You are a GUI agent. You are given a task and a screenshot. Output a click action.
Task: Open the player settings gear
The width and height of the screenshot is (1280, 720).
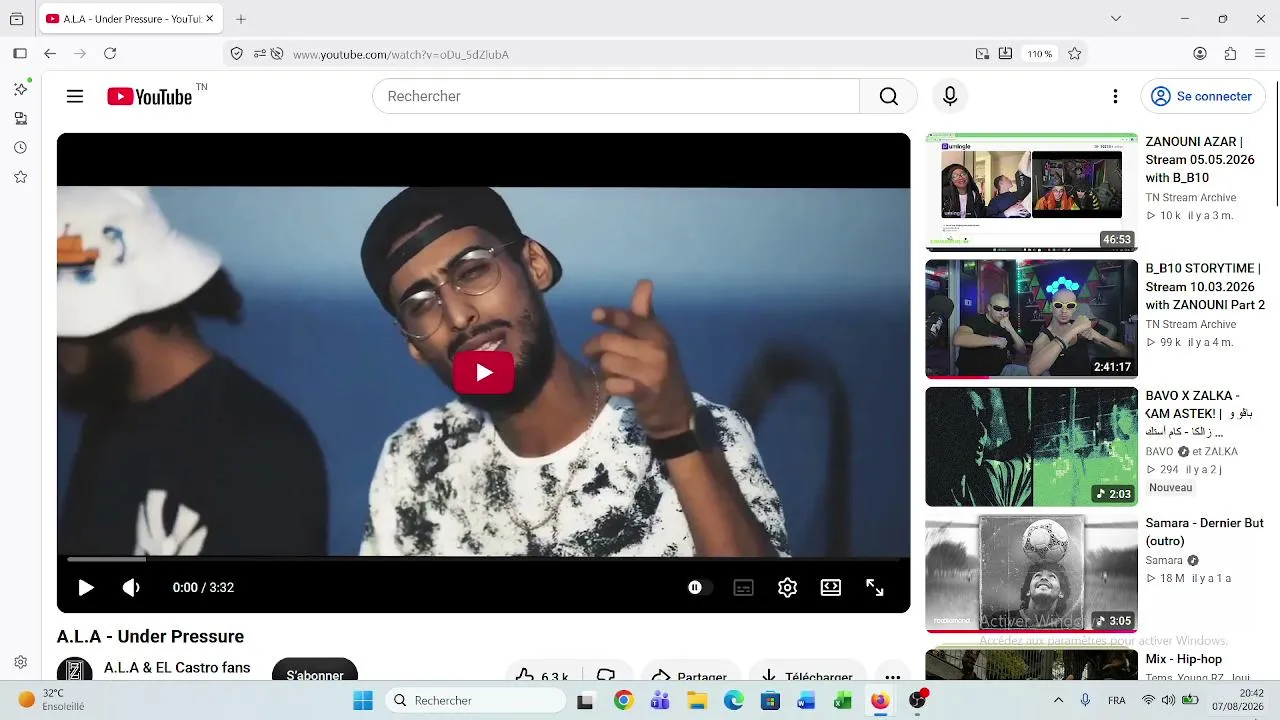click(787, 588)
